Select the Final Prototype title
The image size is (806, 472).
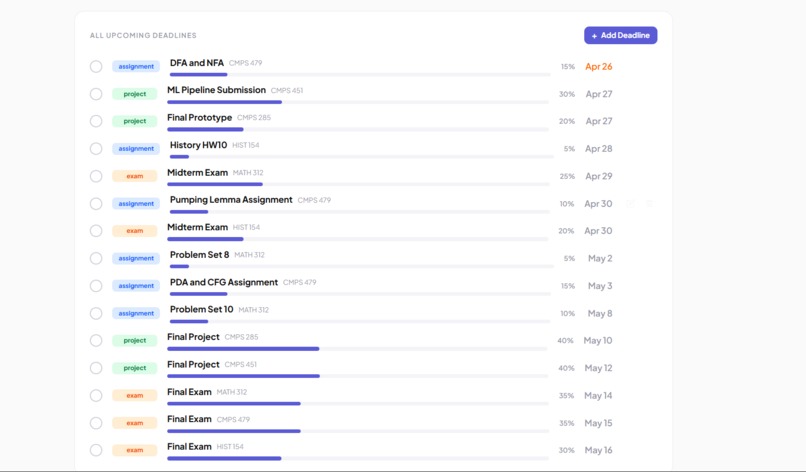point(199,118)
